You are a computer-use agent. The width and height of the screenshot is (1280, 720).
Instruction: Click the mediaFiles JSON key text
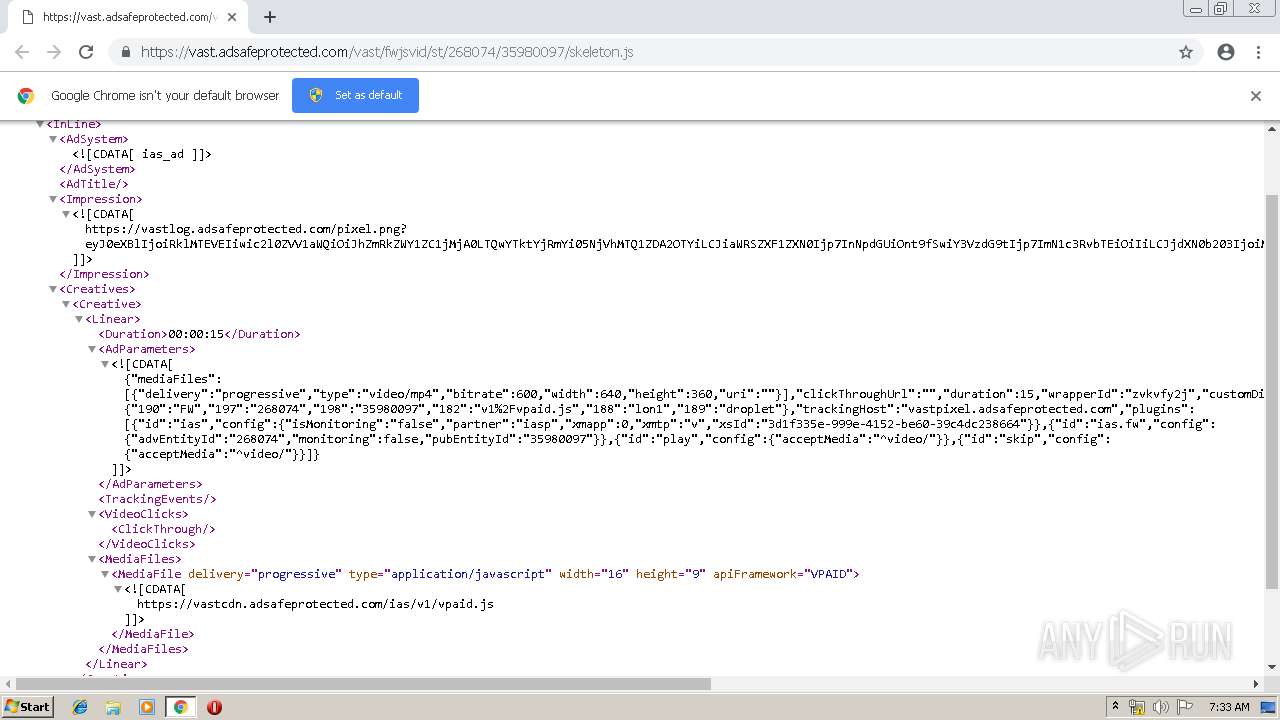pos(172,379)
